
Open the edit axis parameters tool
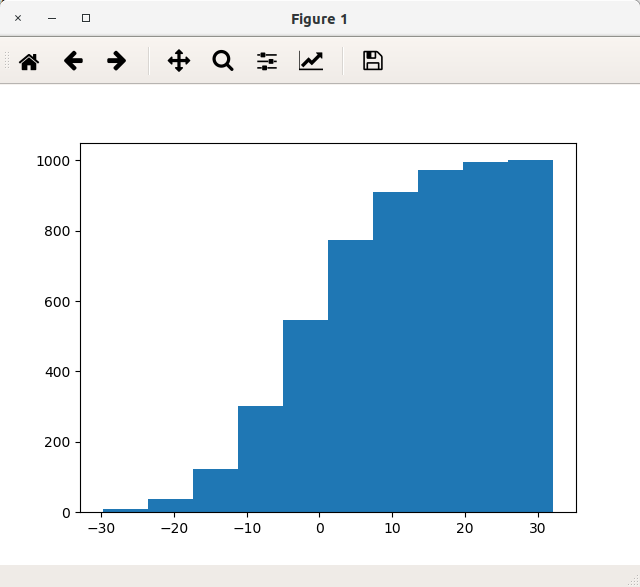point(311,61)
